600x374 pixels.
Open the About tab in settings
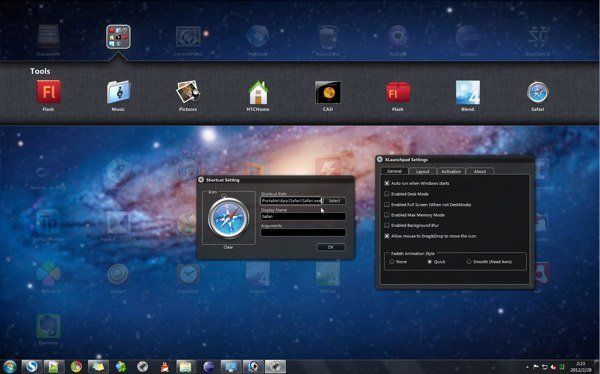click(480, 171)
